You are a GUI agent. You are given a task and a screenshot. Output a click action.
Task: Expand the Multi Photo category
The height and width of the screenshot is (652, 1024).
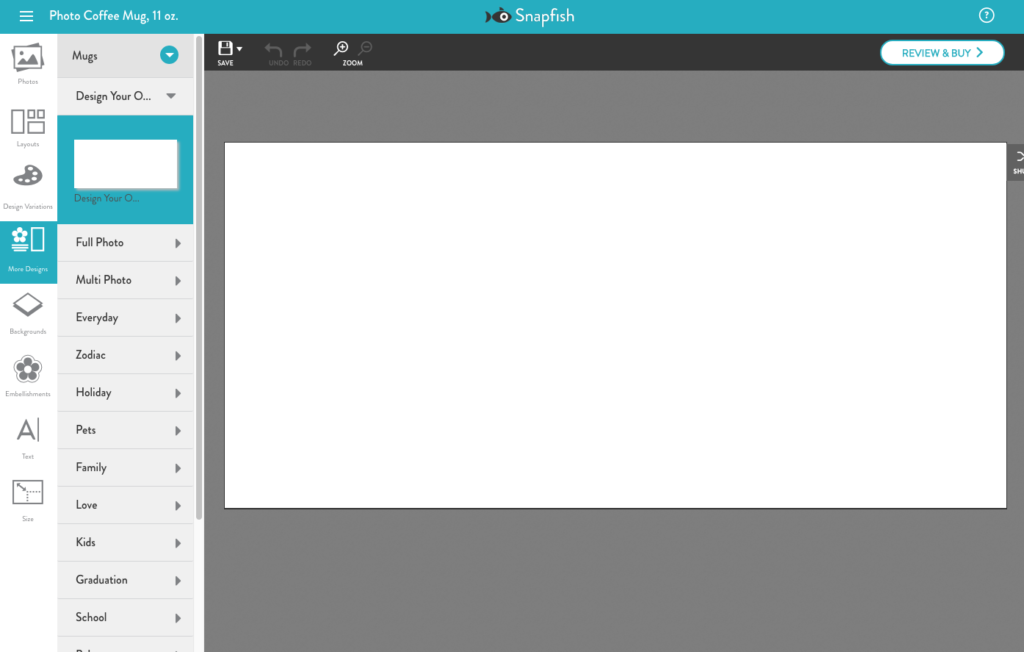(x=125, y=280)
